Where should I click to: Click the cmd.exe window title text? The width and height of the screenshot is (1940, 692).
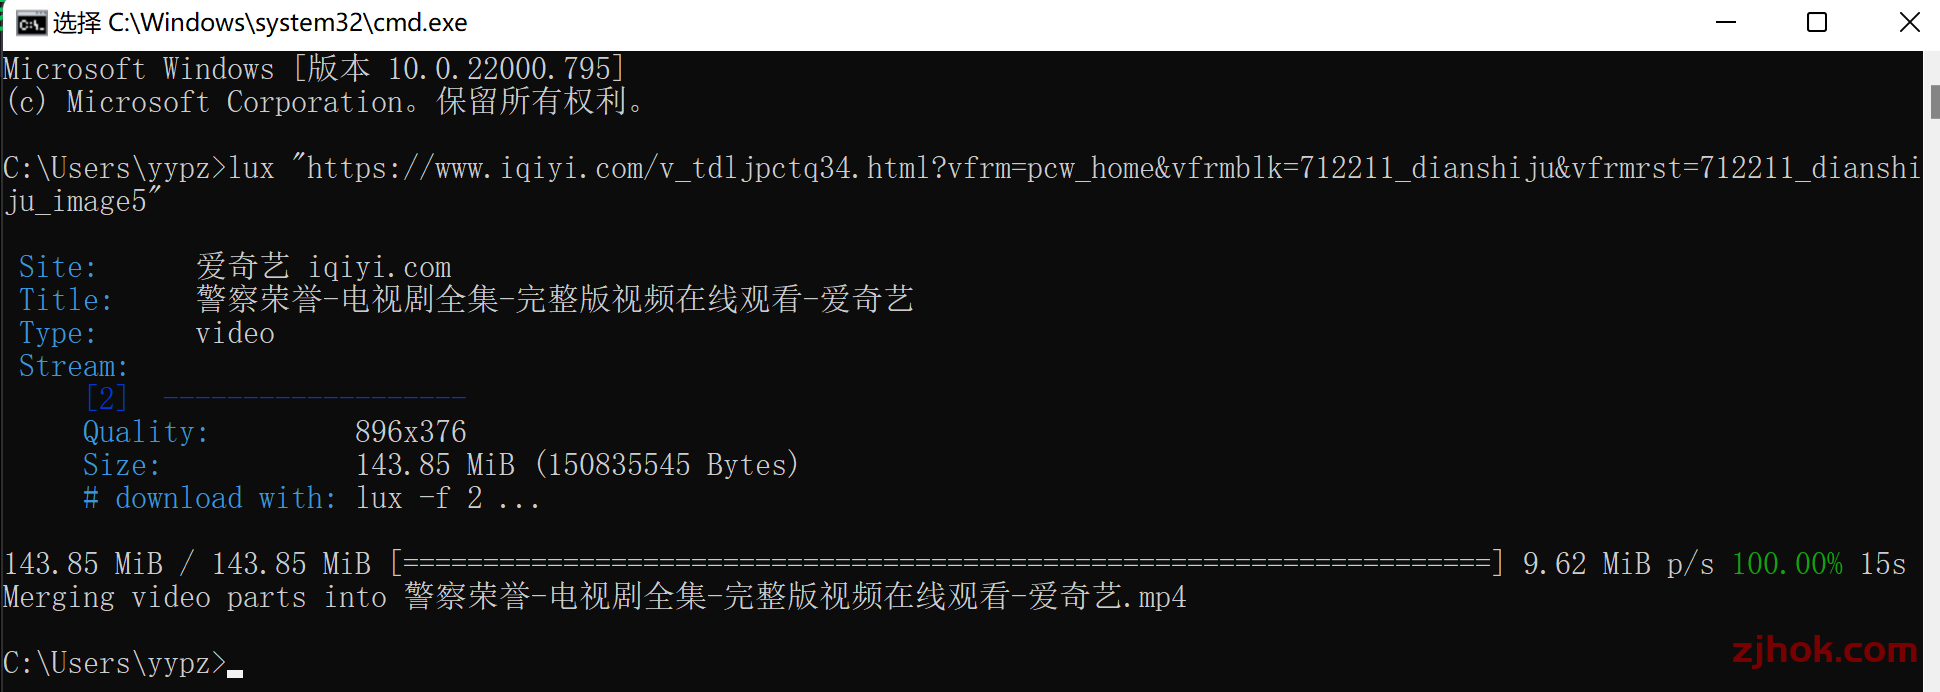click(x=260, y=22)
